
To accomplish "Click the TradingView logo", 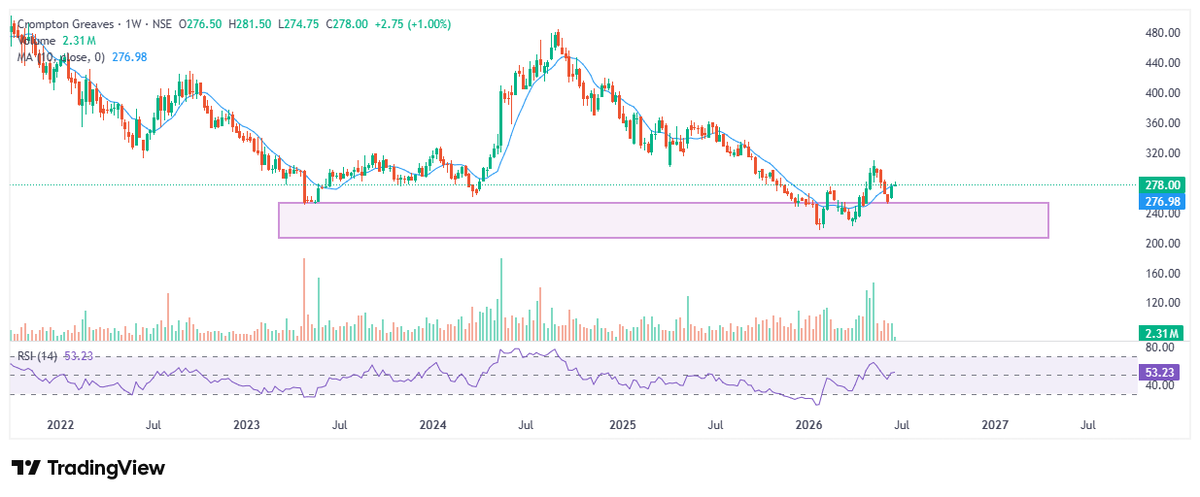I will click(x=88, y=468).
